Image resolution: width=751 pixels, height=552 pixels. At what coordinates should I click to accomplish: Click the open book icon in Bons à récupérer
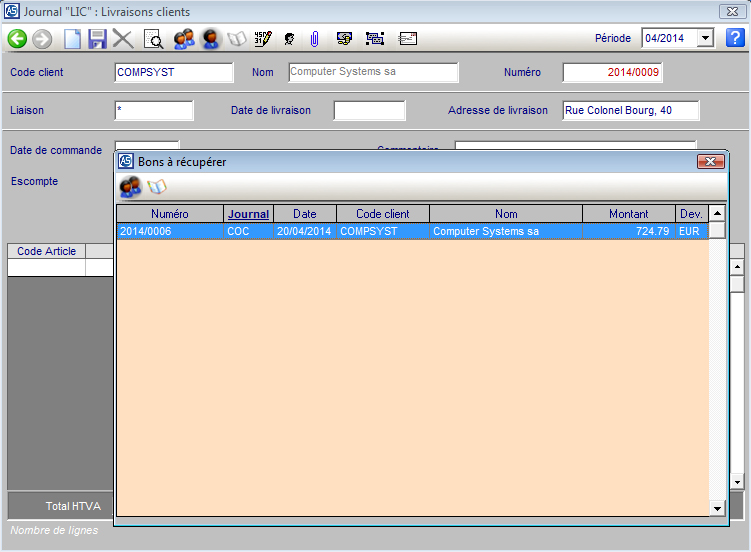click(157, 187)
